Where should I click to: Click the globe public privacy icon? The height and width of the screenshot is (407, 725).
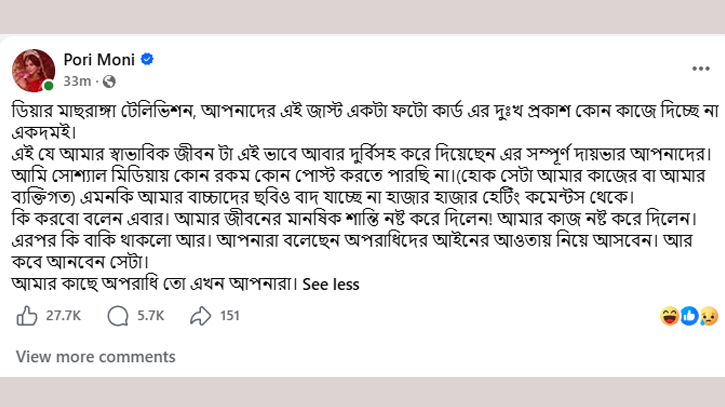click(109, 82)
